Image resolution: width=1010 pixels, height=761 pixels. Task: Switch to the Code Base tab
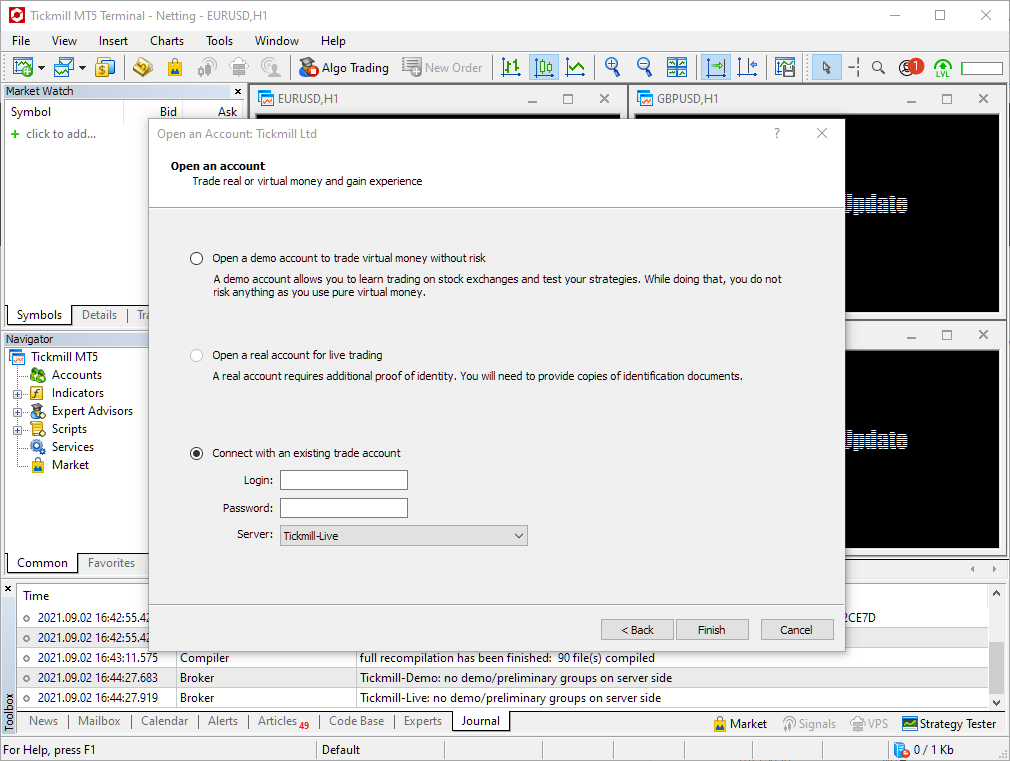(356, 721)
